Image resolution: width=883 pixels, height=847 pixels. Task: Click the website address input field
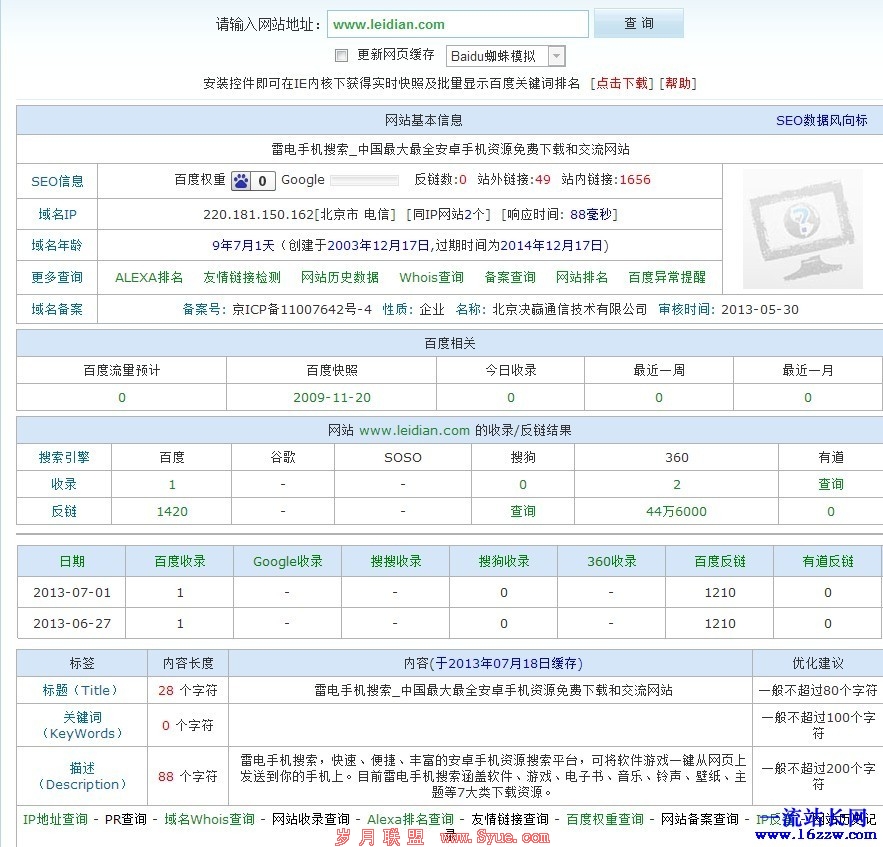click(457, 24)
